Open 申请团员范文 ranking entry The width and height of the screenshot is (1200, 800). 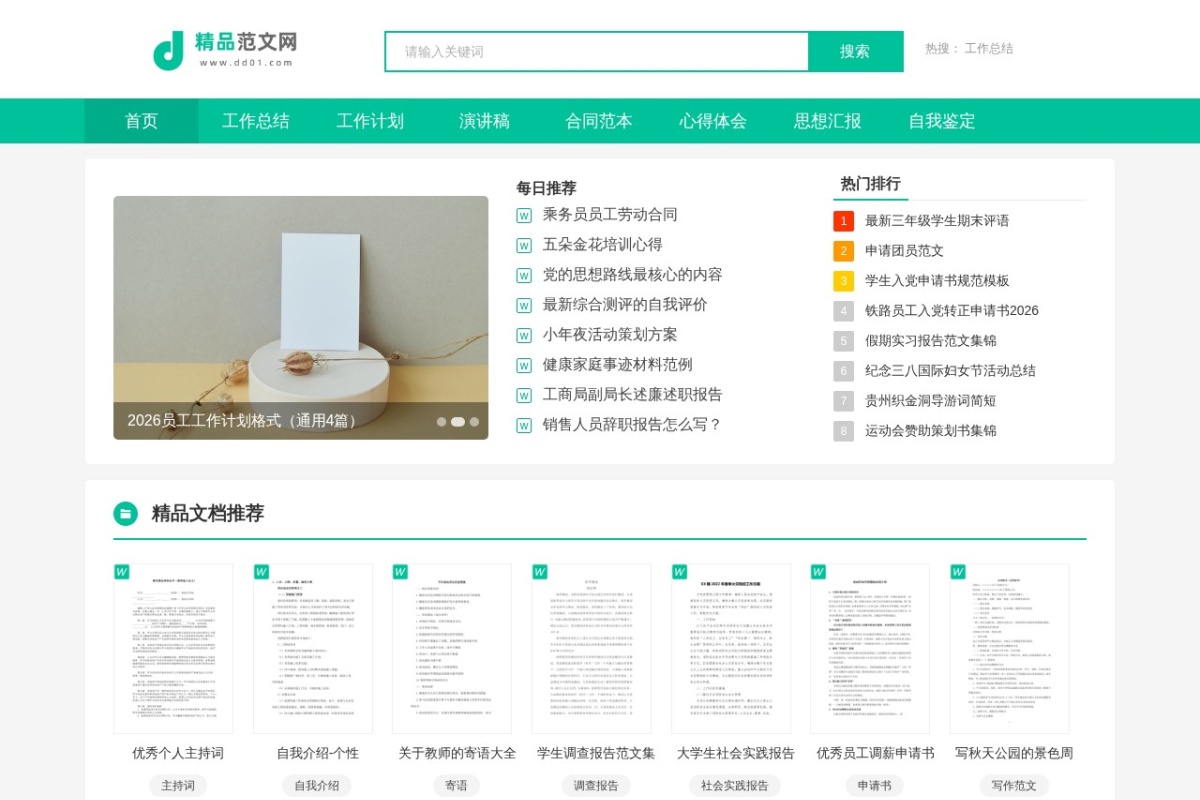tap(904, 251)
